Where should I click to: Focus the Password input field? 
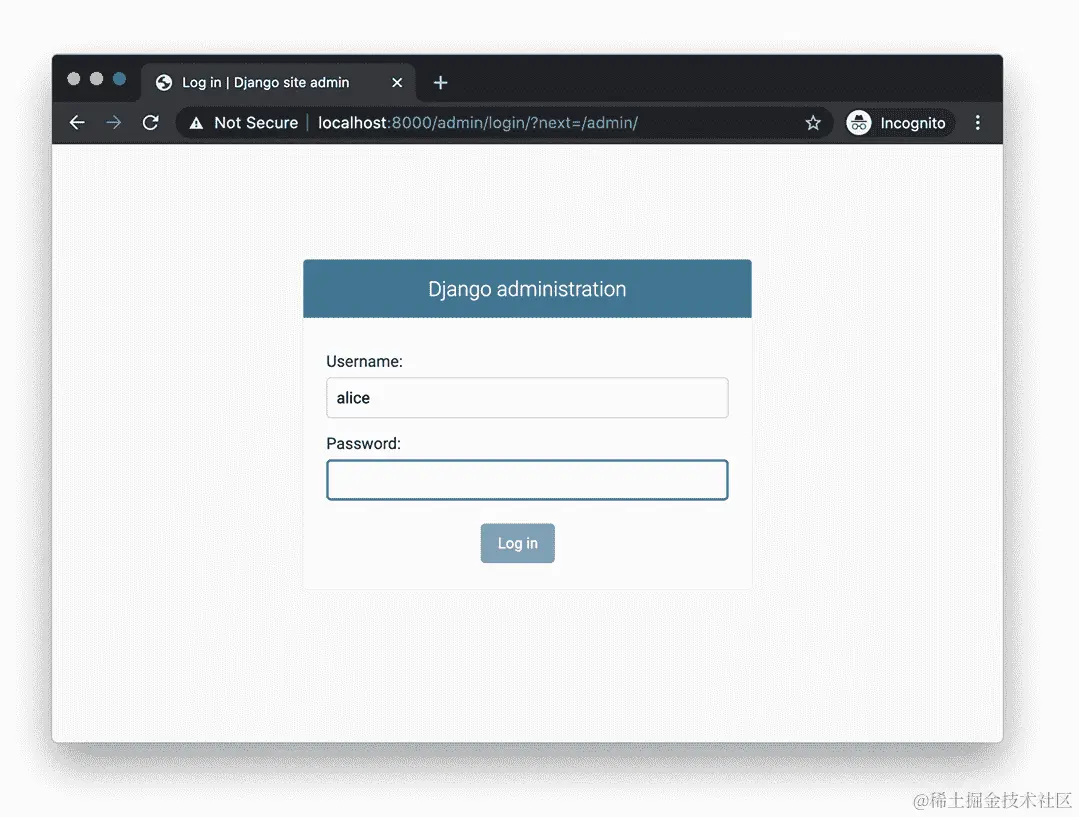click(527, 480)
